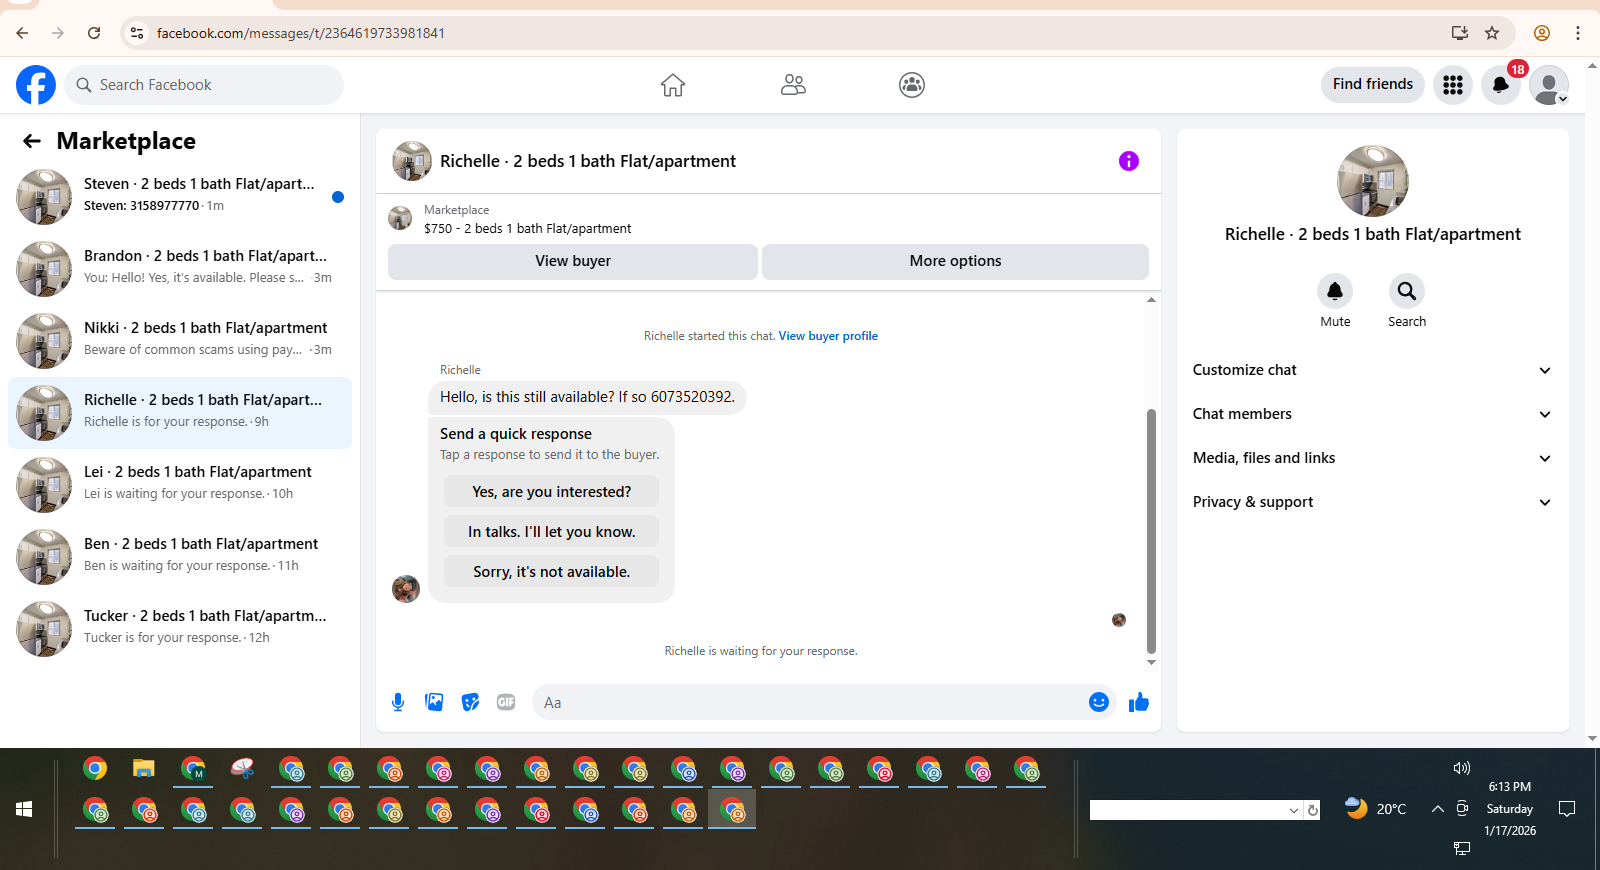
Task: Show hidden system tray icons
Action: click(1437, 809)
